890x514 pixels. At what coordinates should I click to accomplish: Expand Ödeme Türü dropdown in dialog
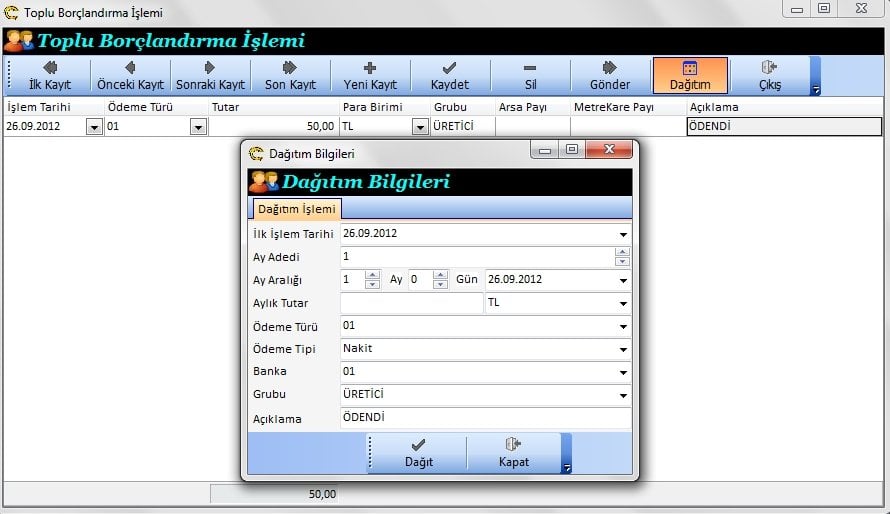[623, 326]
